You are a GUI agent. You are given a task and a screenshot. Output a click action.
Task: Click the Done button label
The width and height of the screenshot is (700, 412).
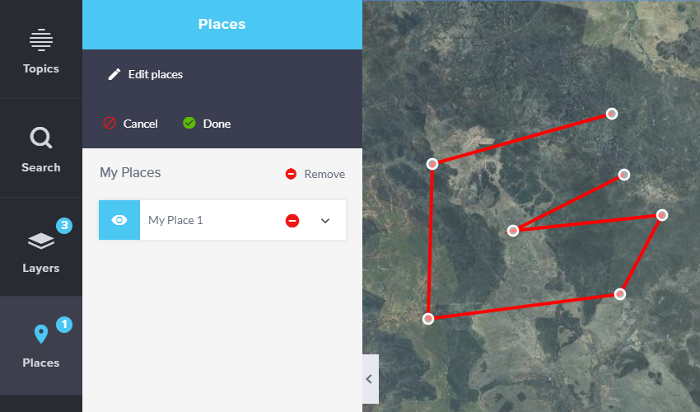click(216, 124)
